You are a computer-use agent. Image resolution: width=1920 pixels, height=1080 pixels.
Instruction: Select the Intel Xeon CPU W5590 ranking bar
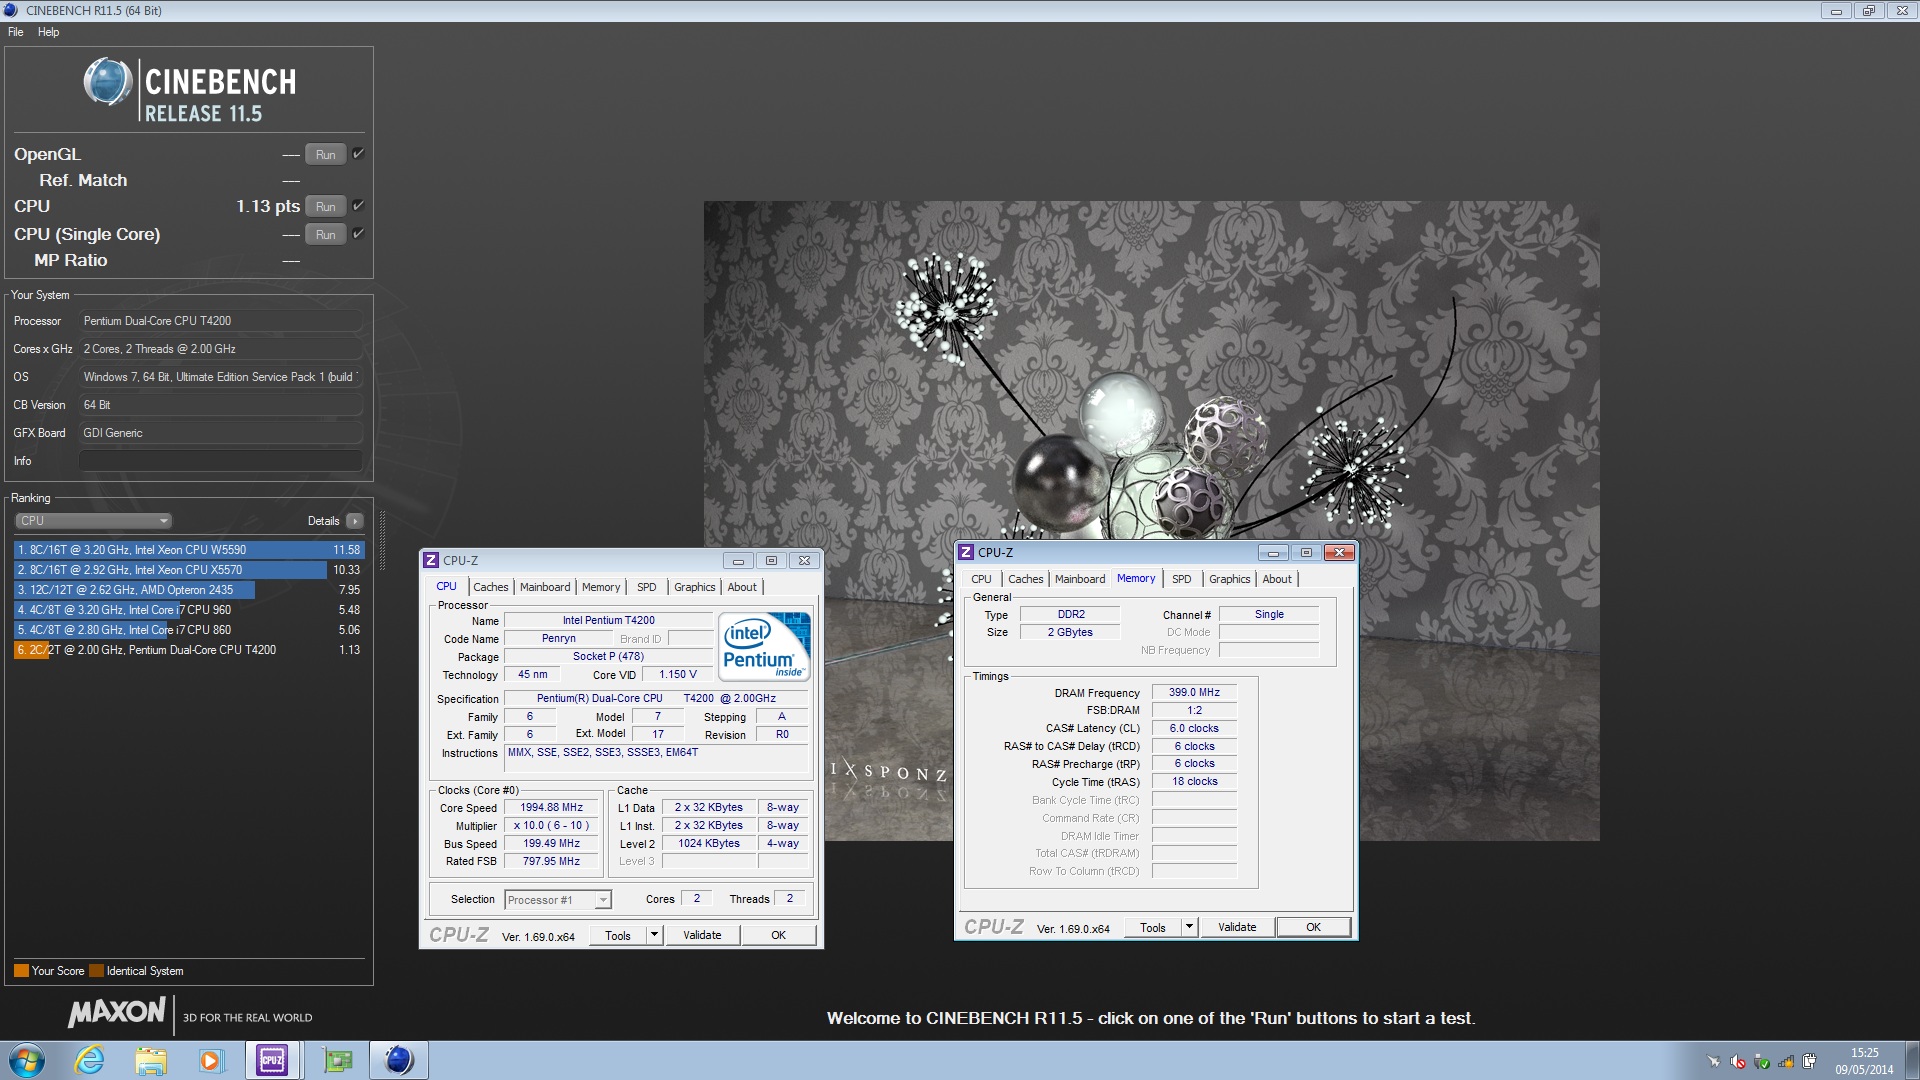tap(188, 550)
